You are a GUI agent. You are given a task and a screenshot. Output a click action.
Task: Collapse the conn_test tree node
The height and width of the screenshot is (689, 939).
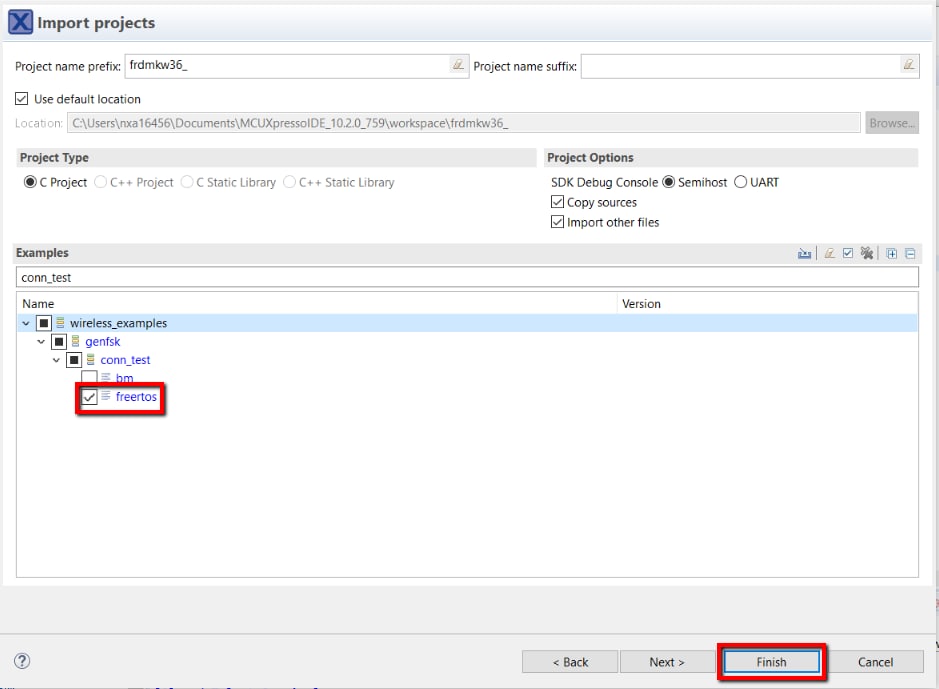coord(57,360)
